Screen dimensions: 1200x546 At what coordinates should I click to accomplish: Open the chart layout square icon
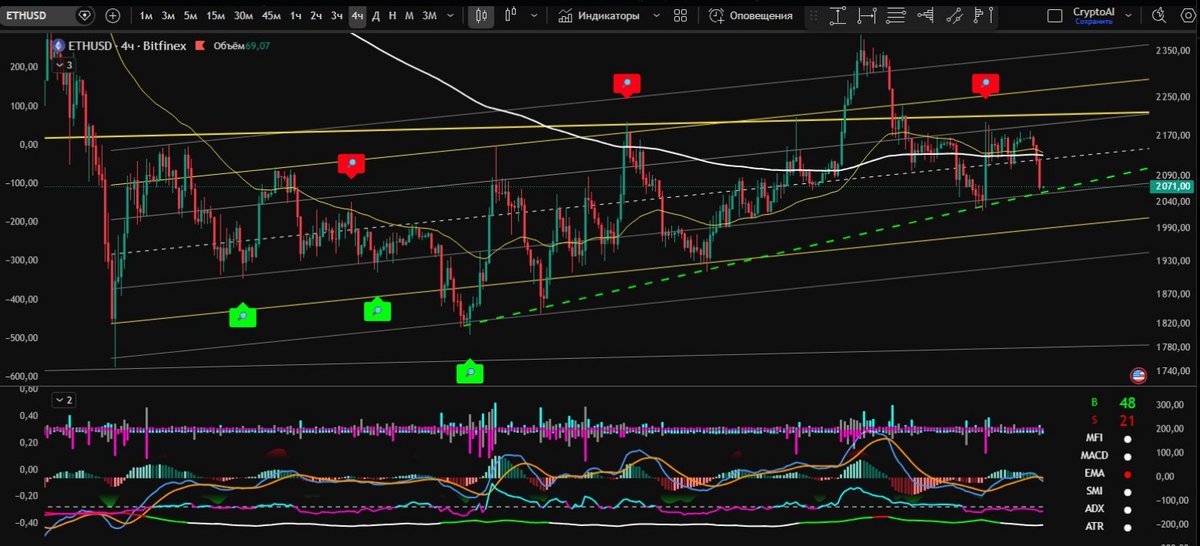click(1055, 16)
